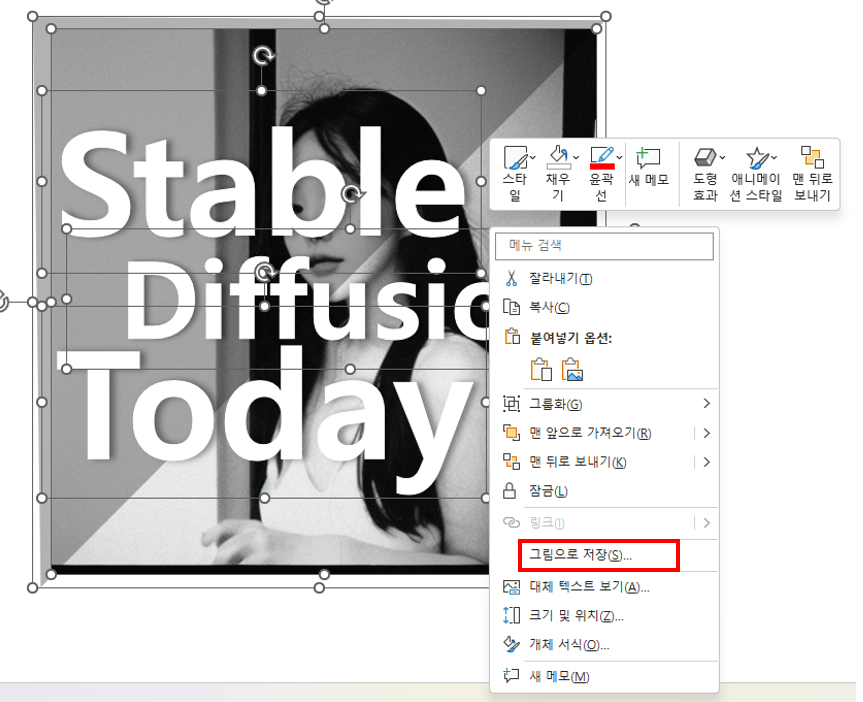This screenshot has height=702, width=863.
Task: Click the comment icon beside 새 메모(M)
Action: click(x=511, y=675)
